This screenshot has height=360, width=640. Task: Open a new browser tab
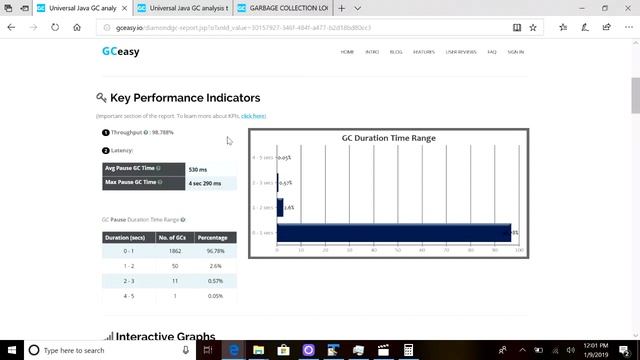(342, 8)
